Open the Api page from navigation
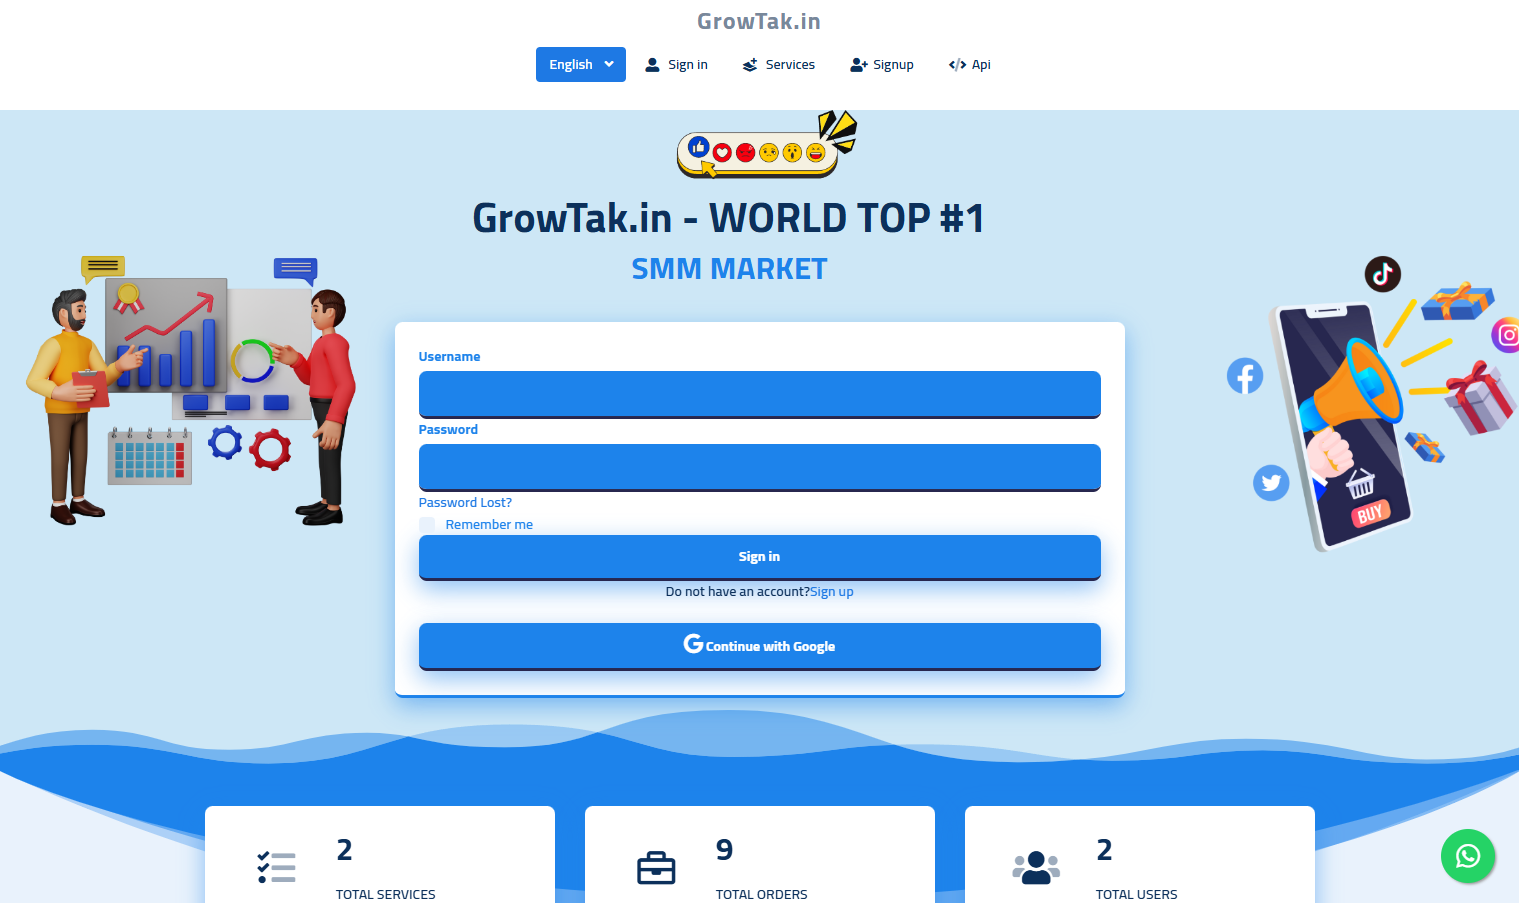The image size is (1519, 903). click(x=969, y=65)
